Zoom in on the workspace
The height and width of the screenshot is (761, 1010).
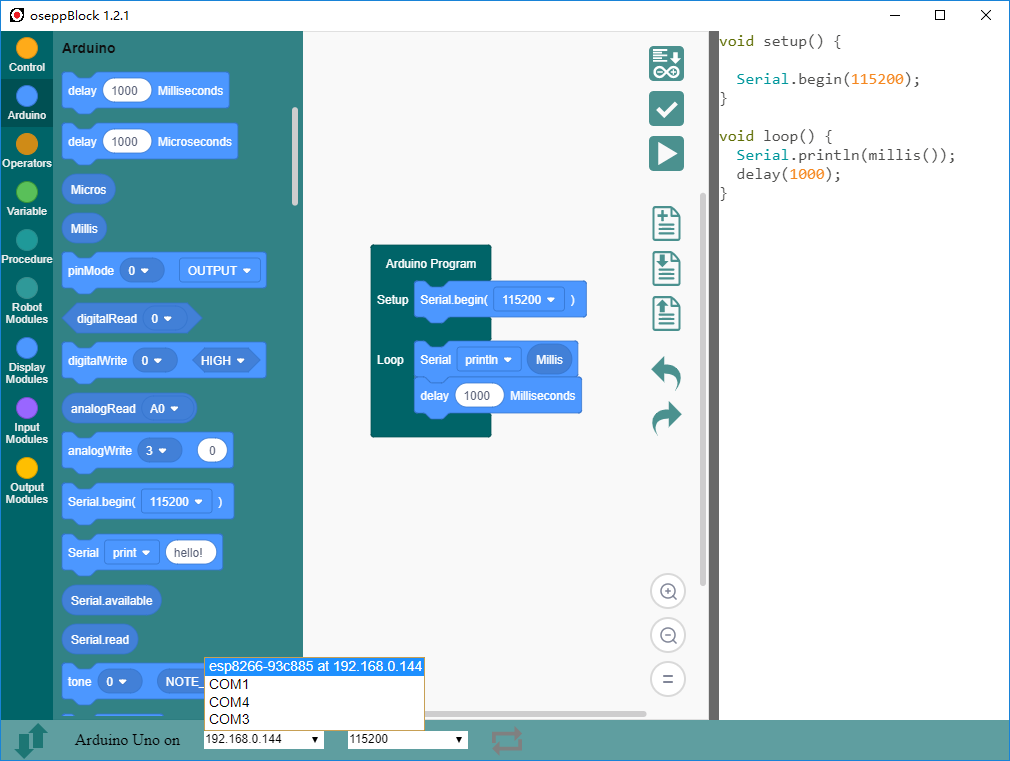[x=667, y=591]
